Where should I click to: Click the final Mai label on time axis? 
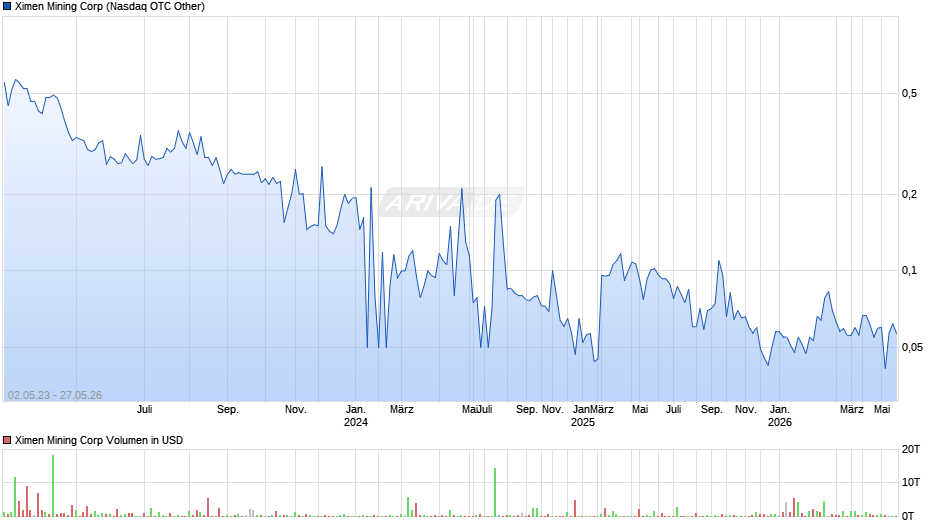tap(882, 409)
